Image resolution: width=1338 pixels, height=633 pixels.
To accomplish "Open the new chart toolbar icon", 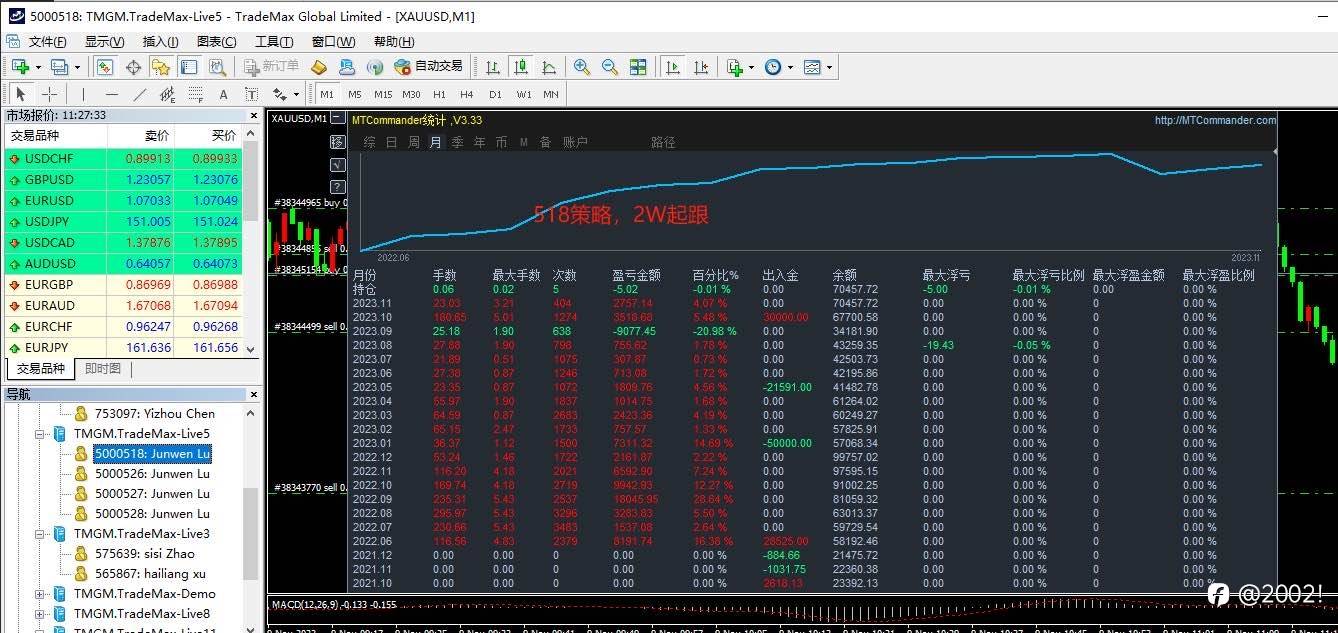I will (x=20, y=67).
